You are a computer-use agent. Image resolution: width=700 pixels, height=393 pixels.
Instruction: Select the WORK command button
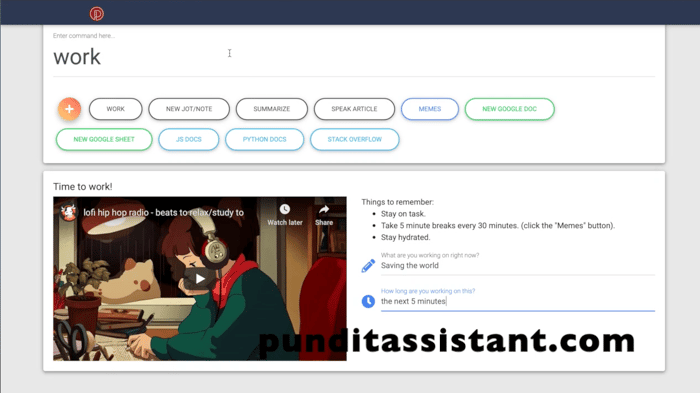pos(116,109)
